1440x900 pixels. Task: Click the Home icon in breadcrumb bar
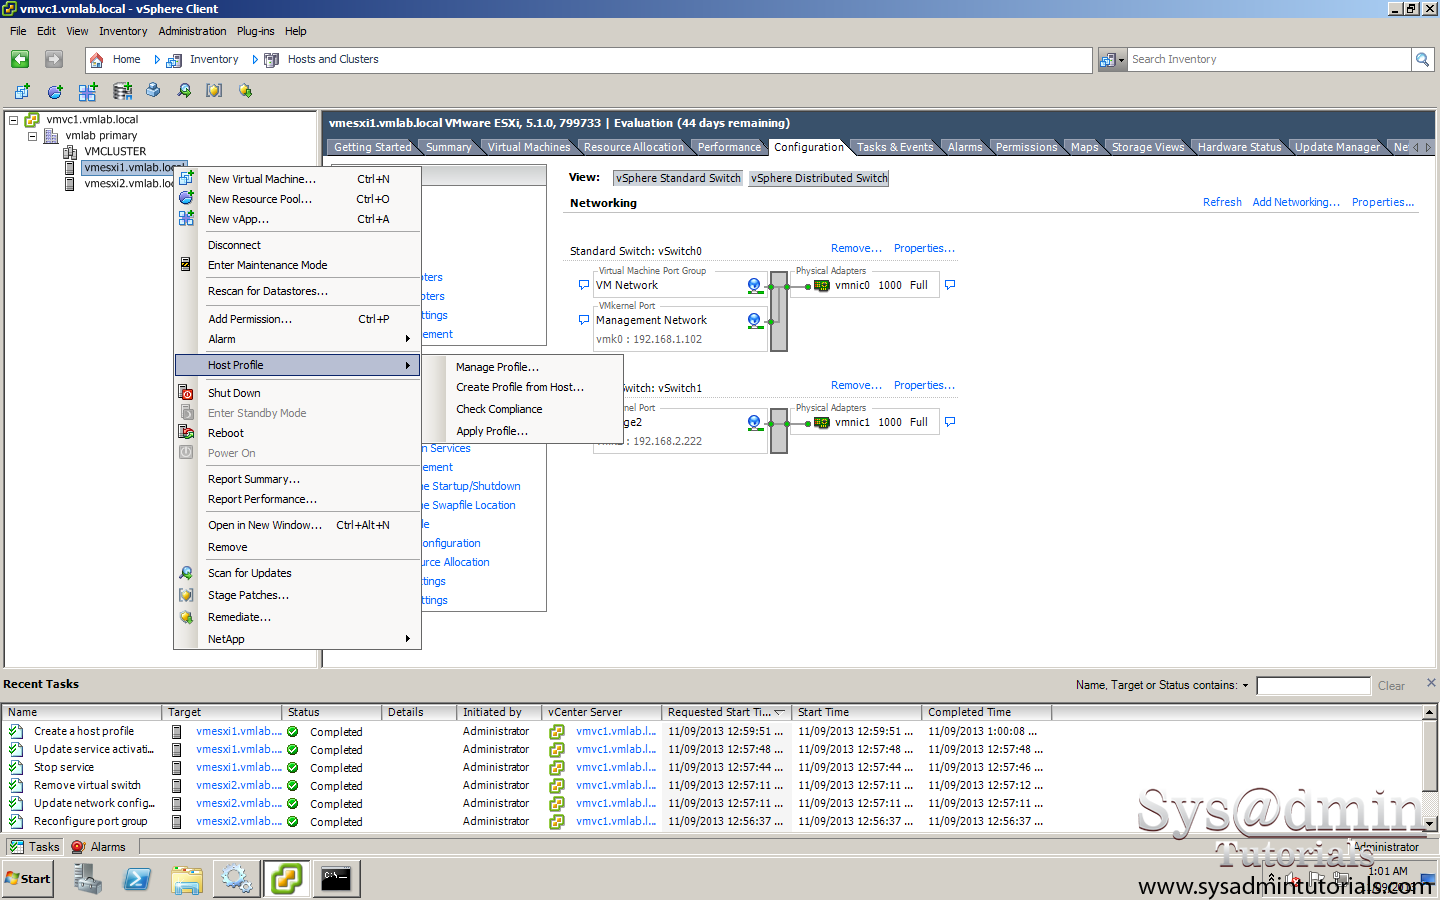click(97, 60)
